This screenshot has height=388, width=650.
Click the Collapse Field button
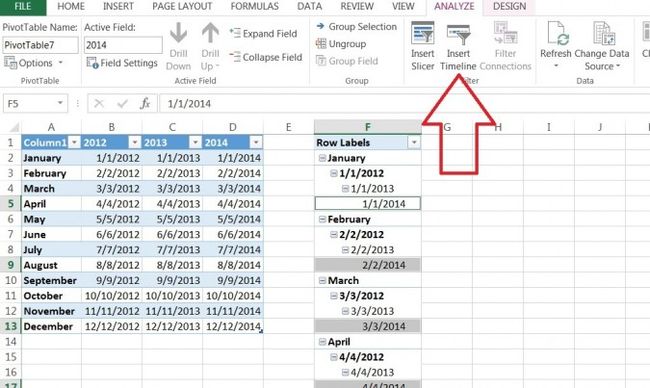(266, 57)
